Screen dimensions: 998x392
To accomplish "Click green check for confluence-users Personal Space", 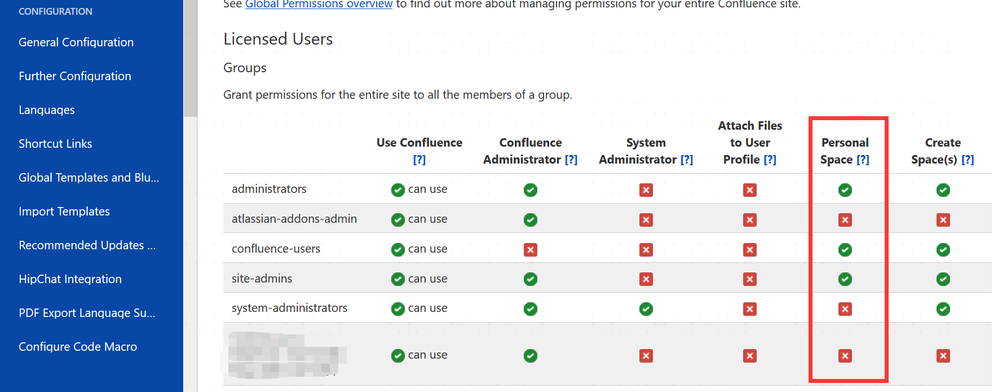I will pyautogui.click(x=845, y=249).
